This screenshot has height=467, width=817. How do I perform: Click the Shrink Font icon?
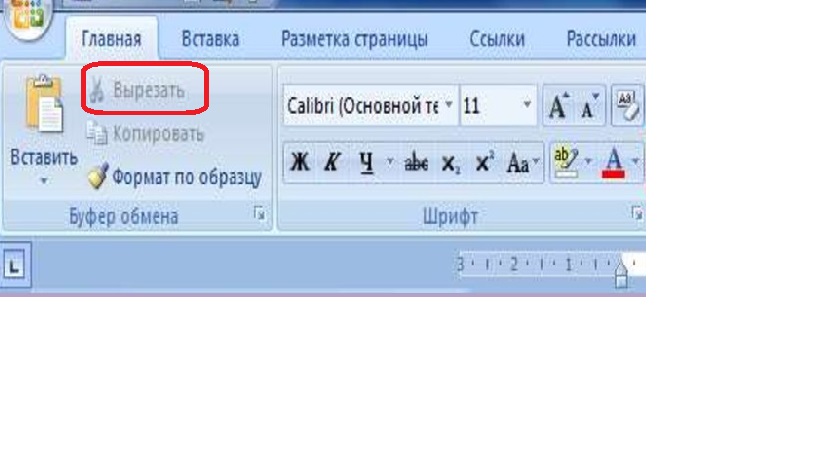pos(589,106)
